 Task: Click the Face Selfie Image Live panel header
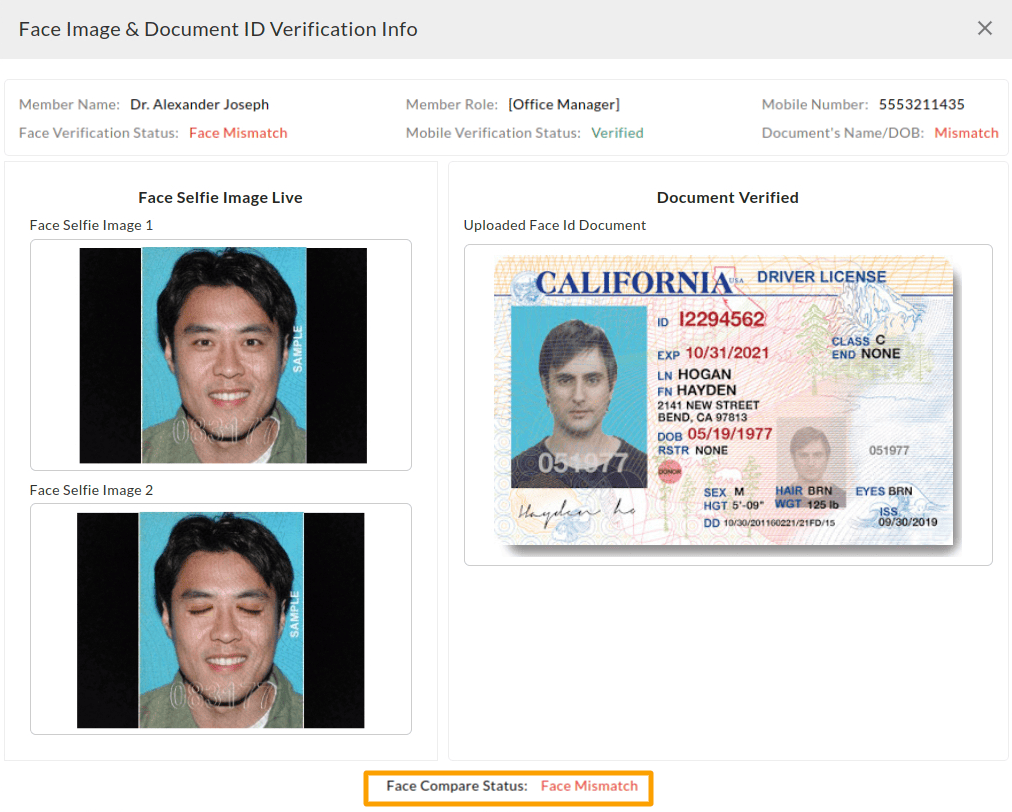coord(220,197)
